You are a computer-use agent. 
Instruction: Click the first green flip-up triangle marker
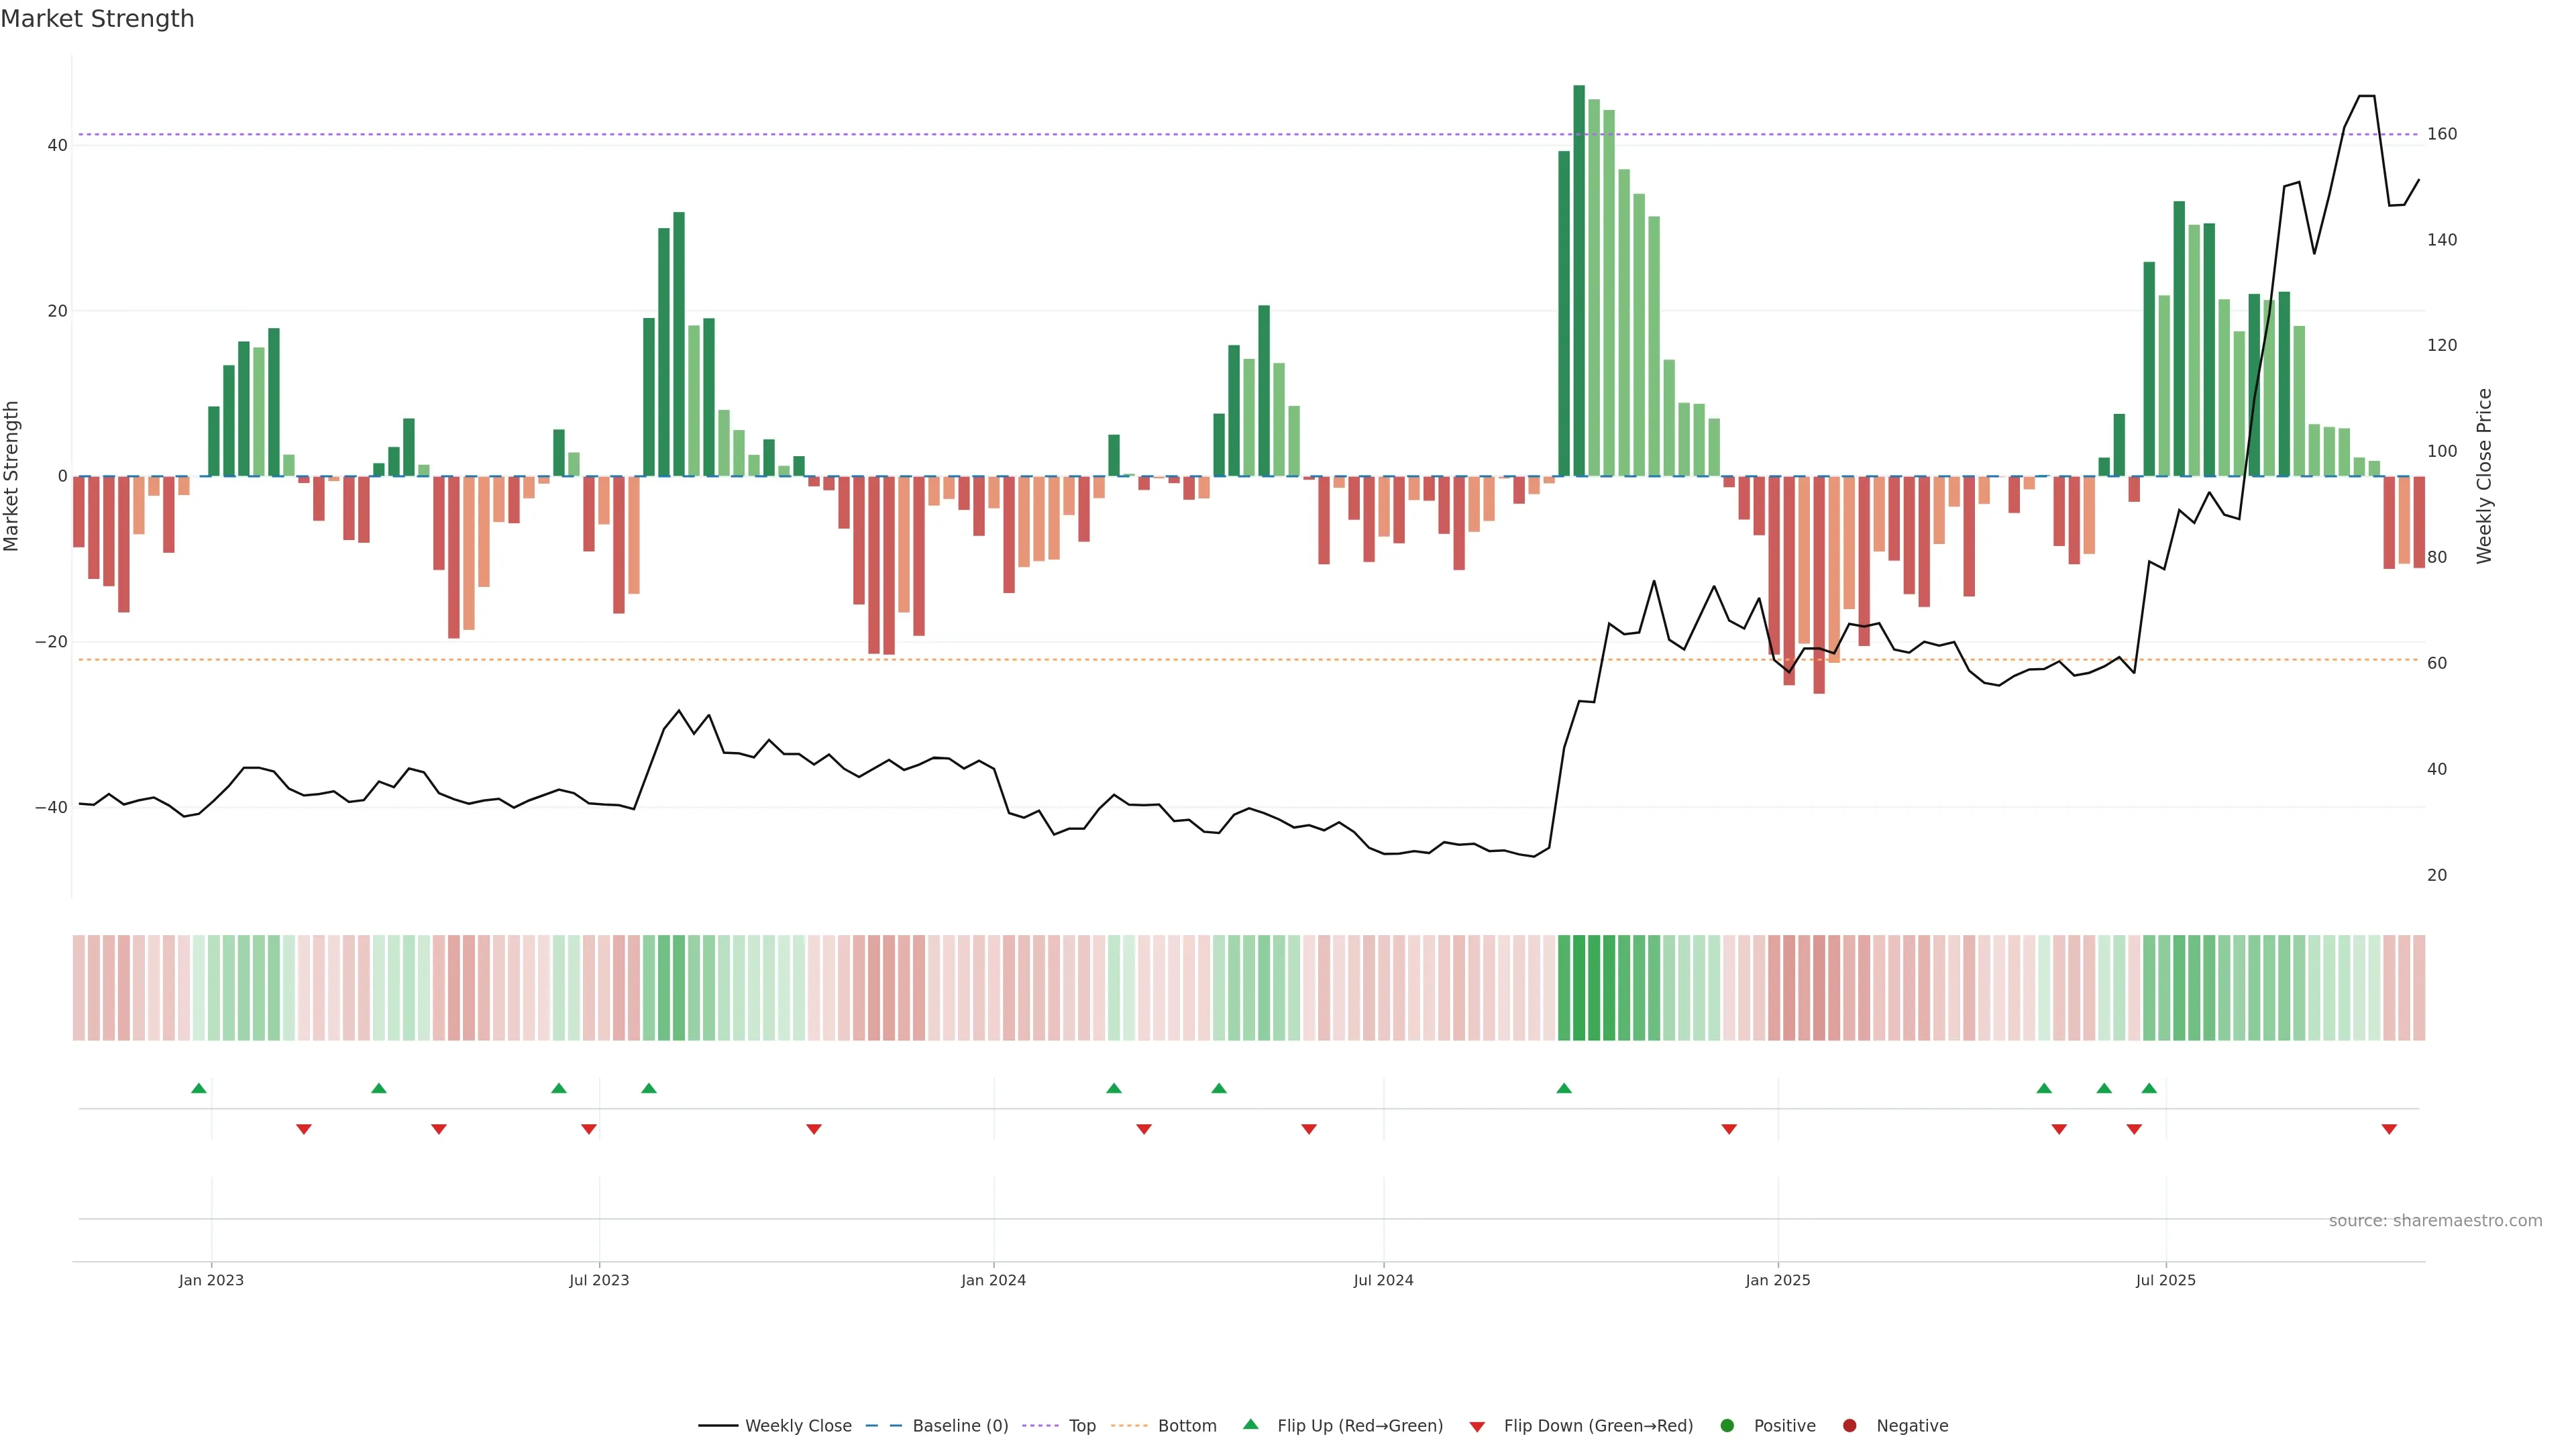coord(199,1088)
